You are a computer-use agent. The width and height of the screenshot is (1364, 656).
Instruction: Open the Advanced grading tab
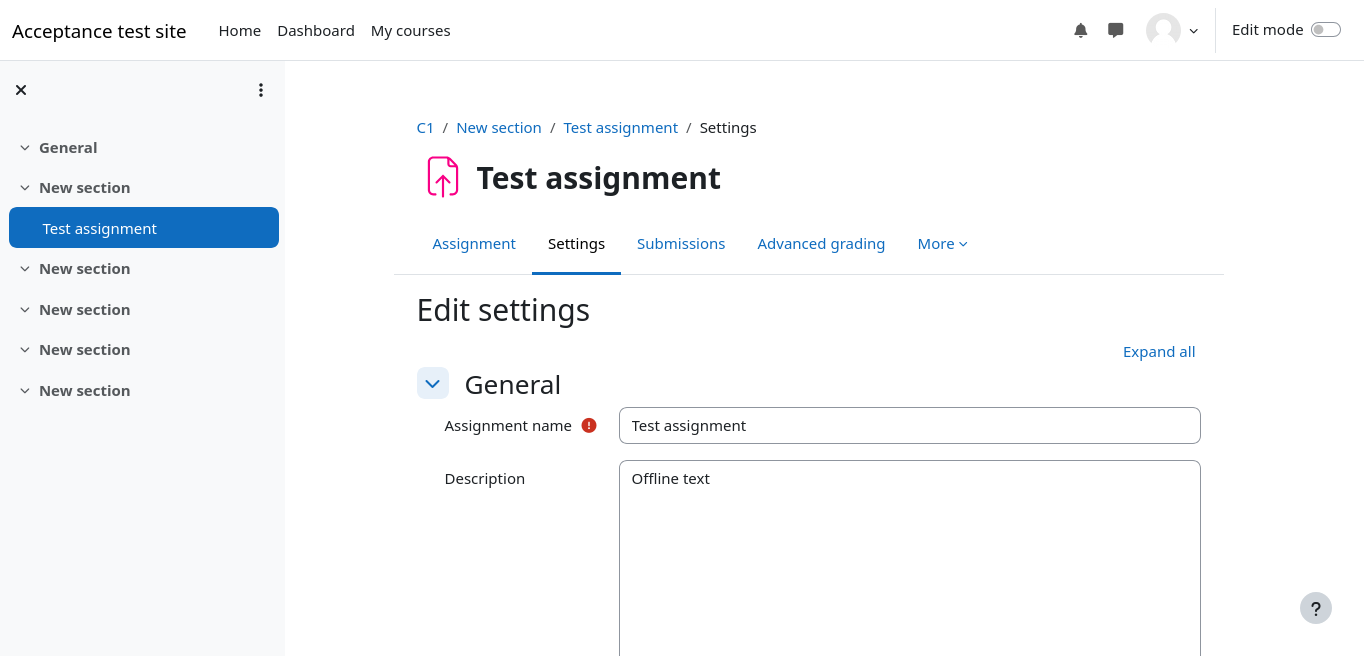(x=820, y=244)
